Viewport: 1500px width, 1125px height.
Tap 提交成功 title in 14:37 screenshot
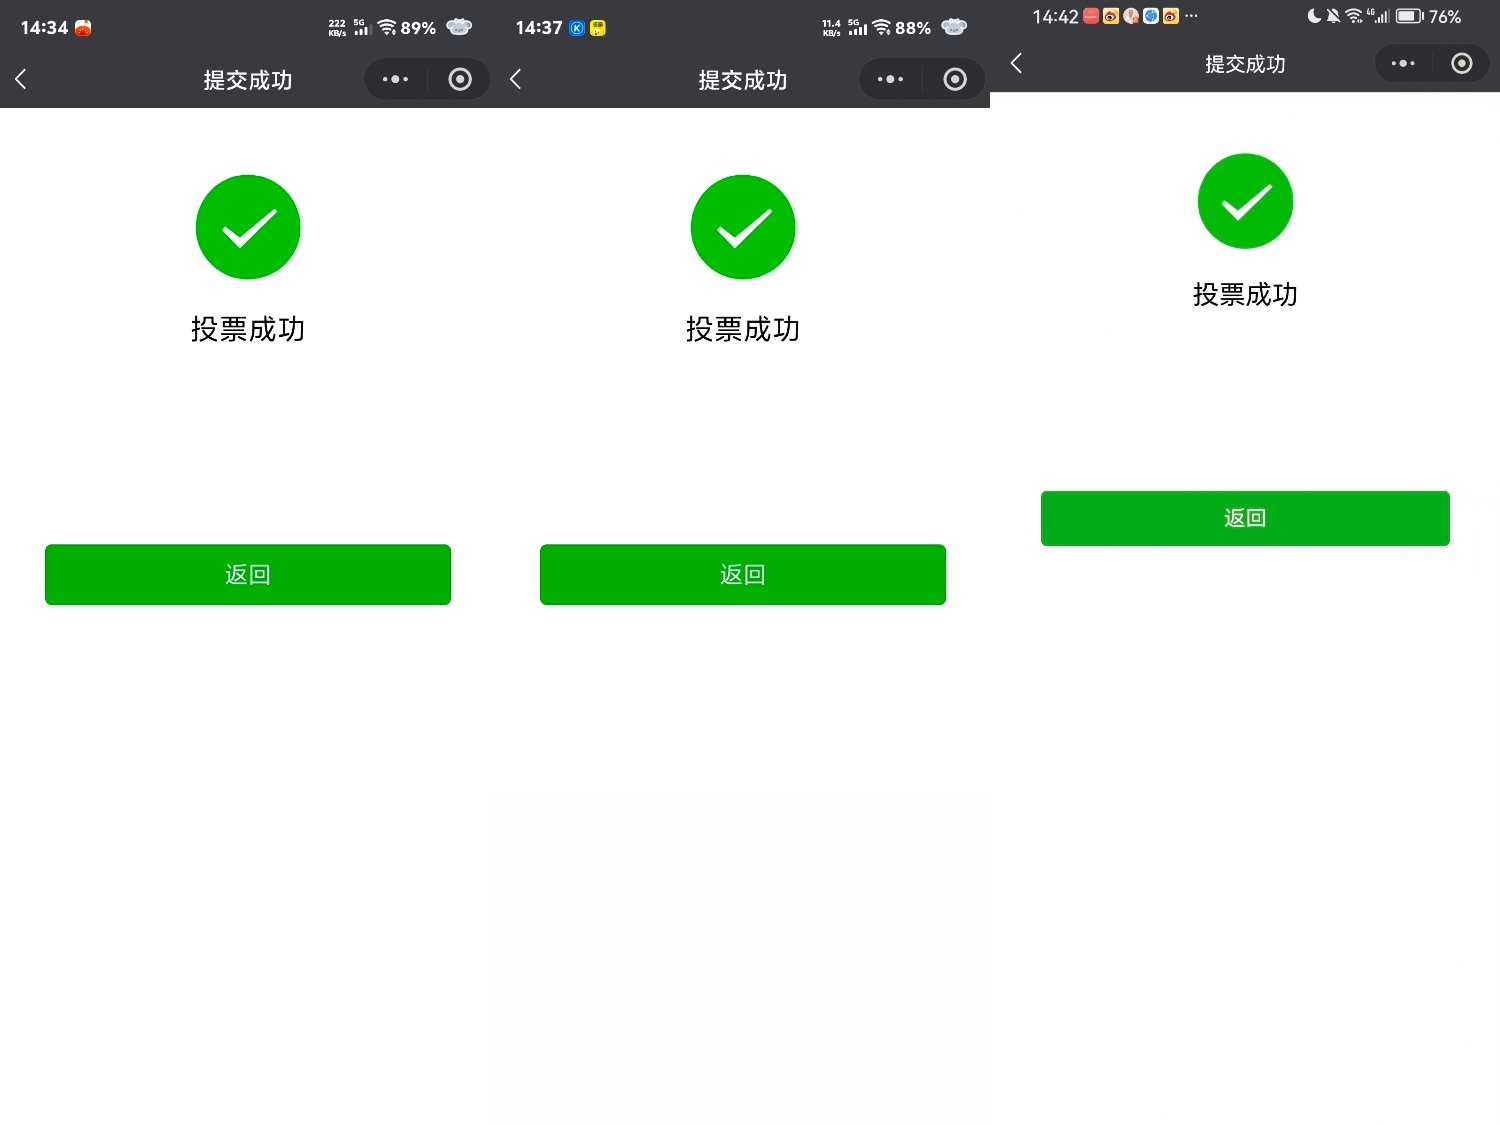point(743,80)
